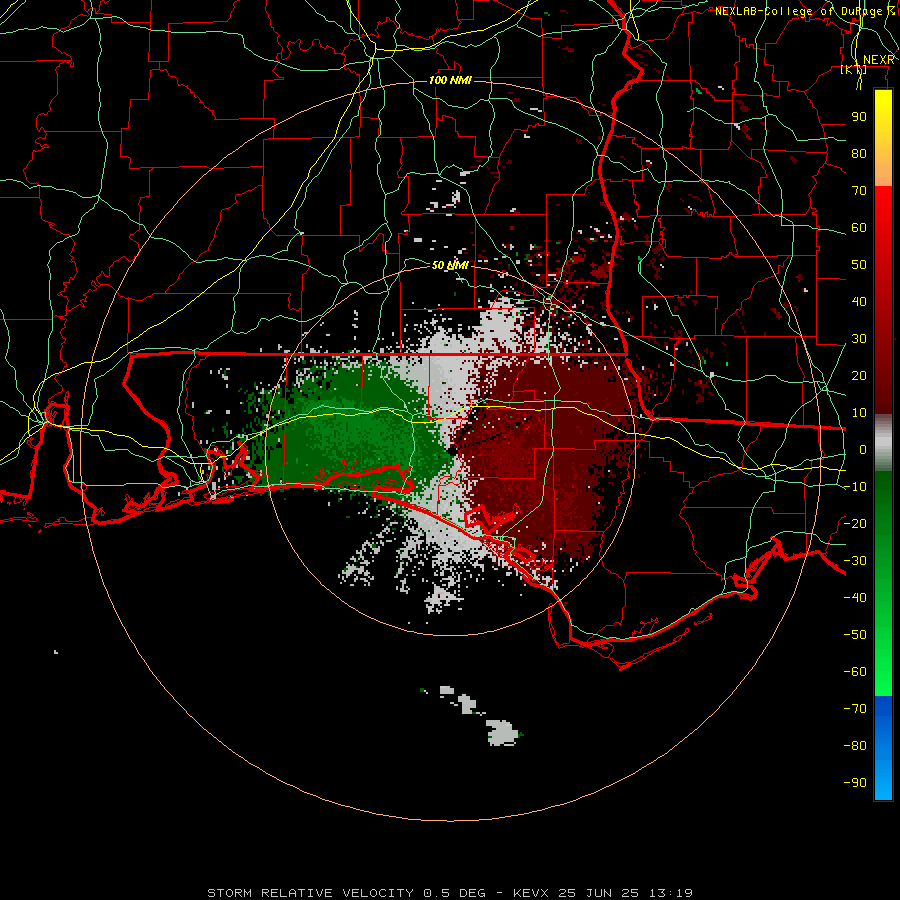
Task: Click the -30 value on the velocity scale
Action: (855, 561)
